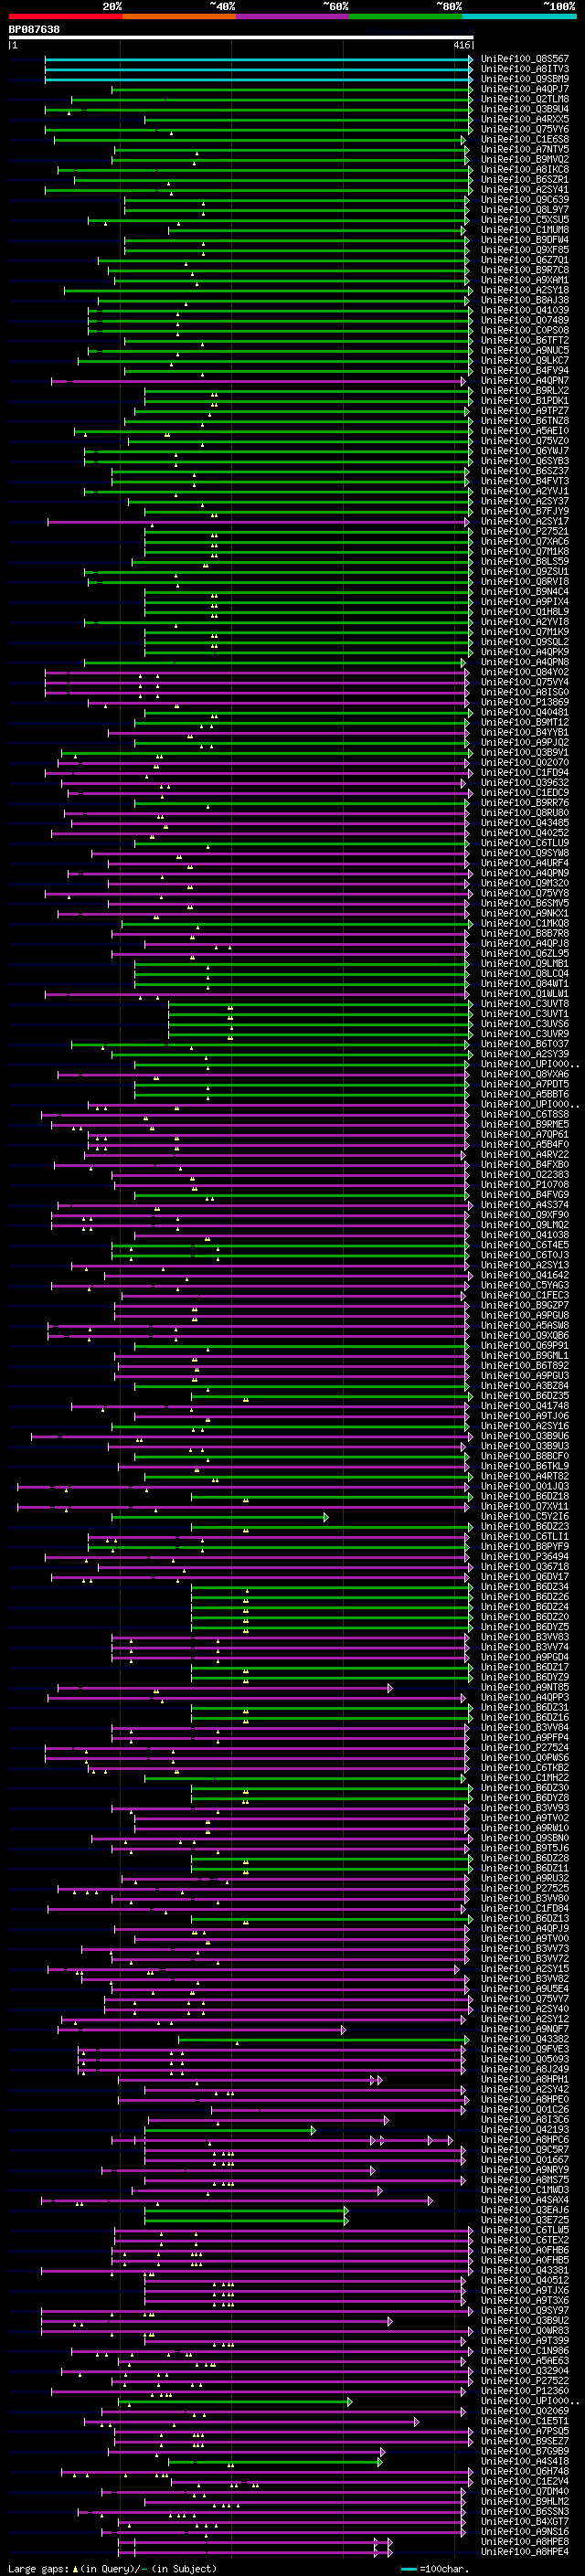Click the white query sequence bar
This screenshot has height=2576, width=585.
point(241,38)
